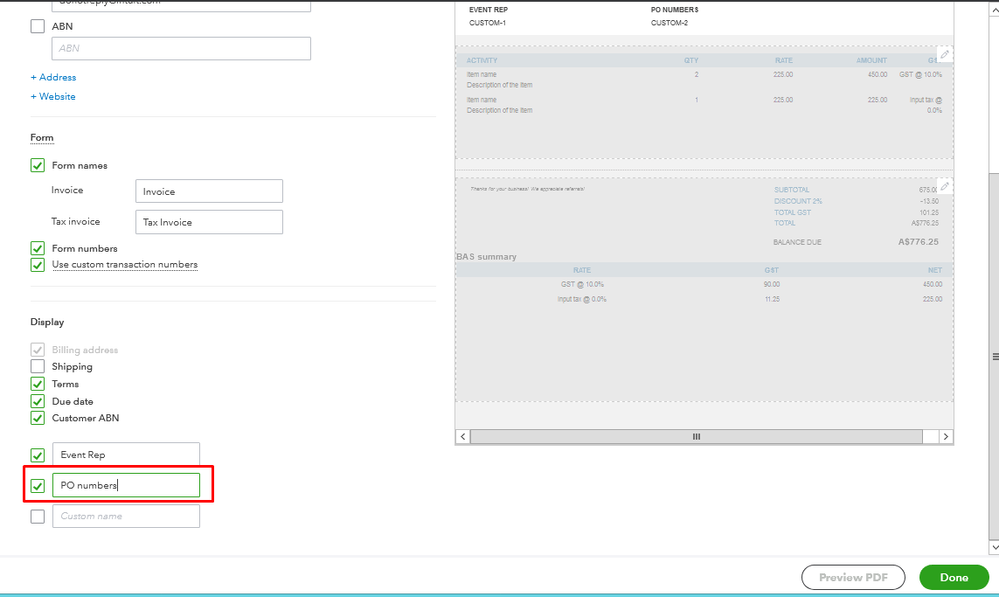
Task: Click the page scroll up arrow
Action: 995,10
